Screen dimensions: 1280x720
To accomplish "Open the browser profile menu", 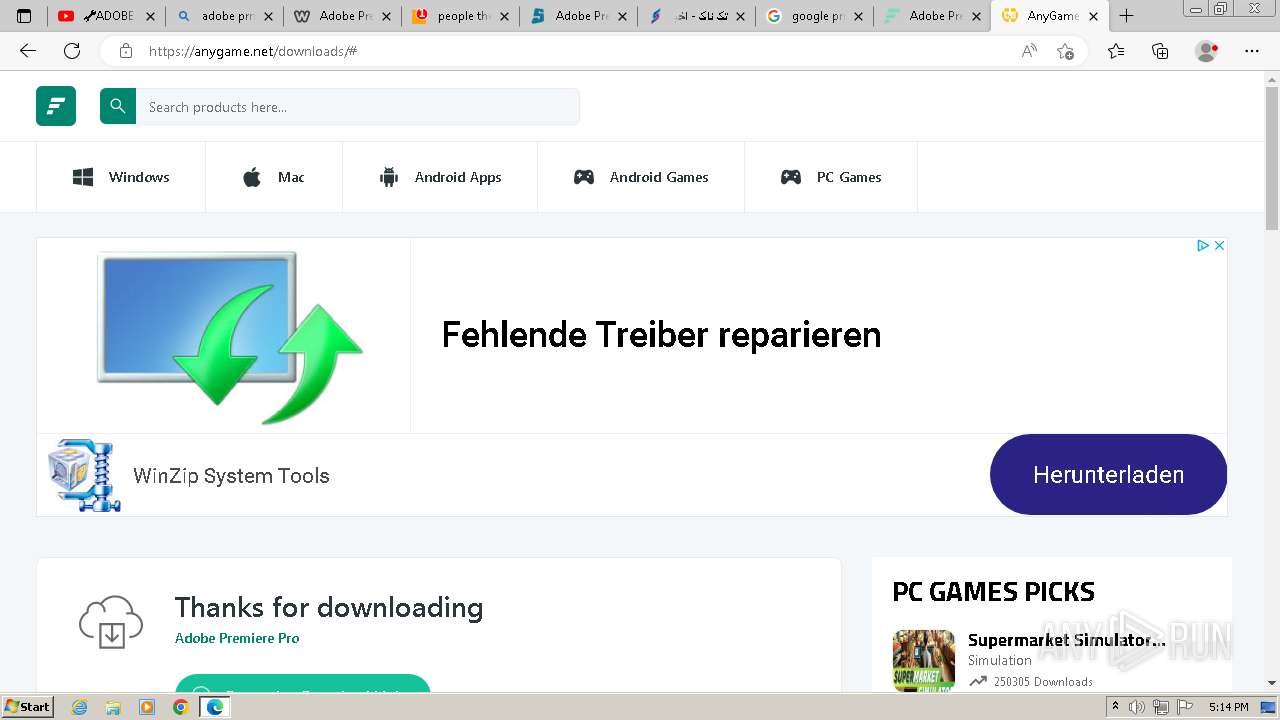I will pyautogui.click(x=1207, y=51).
